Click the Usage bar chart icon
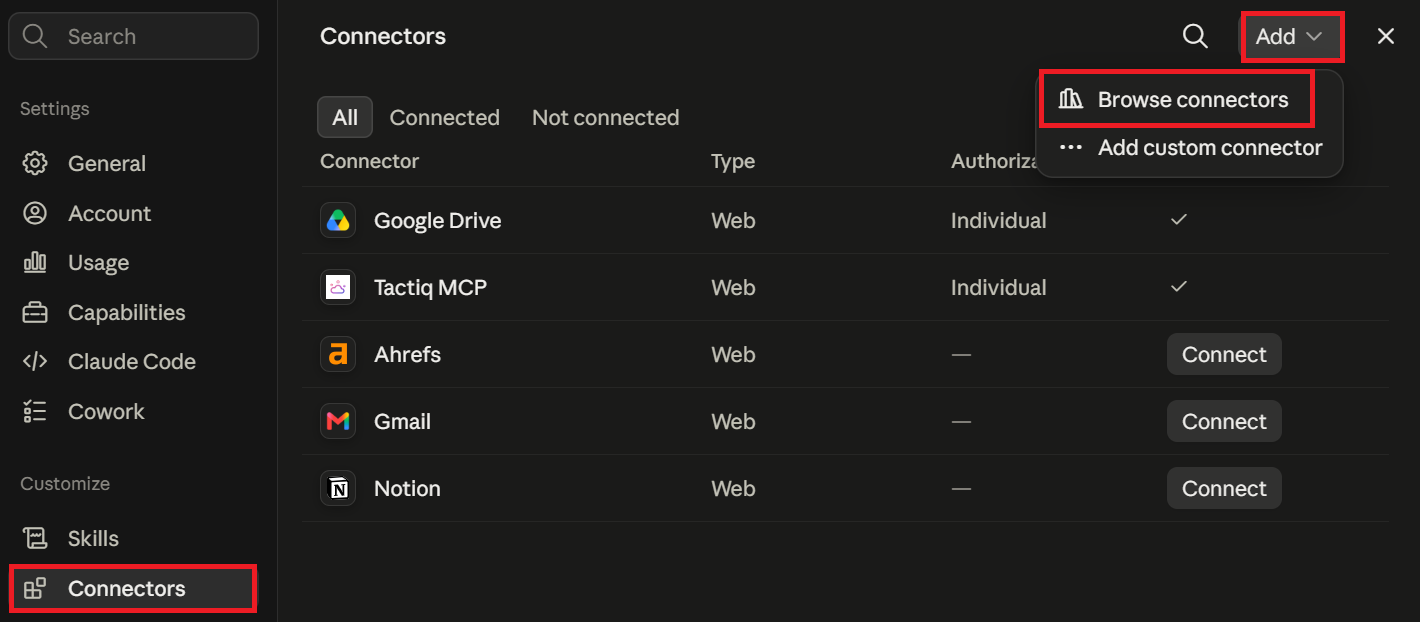The height and width of the screenshot is (622, 1420). tap(35, 262)
